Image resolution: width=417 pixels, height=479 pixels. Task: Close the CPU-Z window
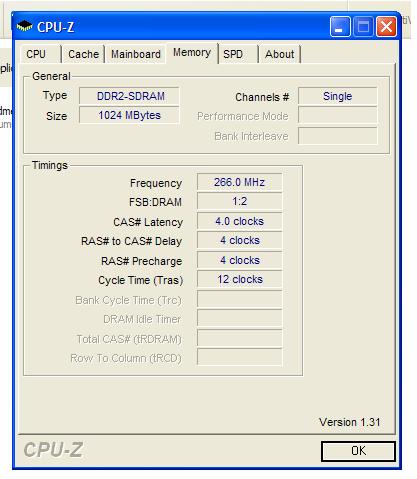(x=386, y=26)
